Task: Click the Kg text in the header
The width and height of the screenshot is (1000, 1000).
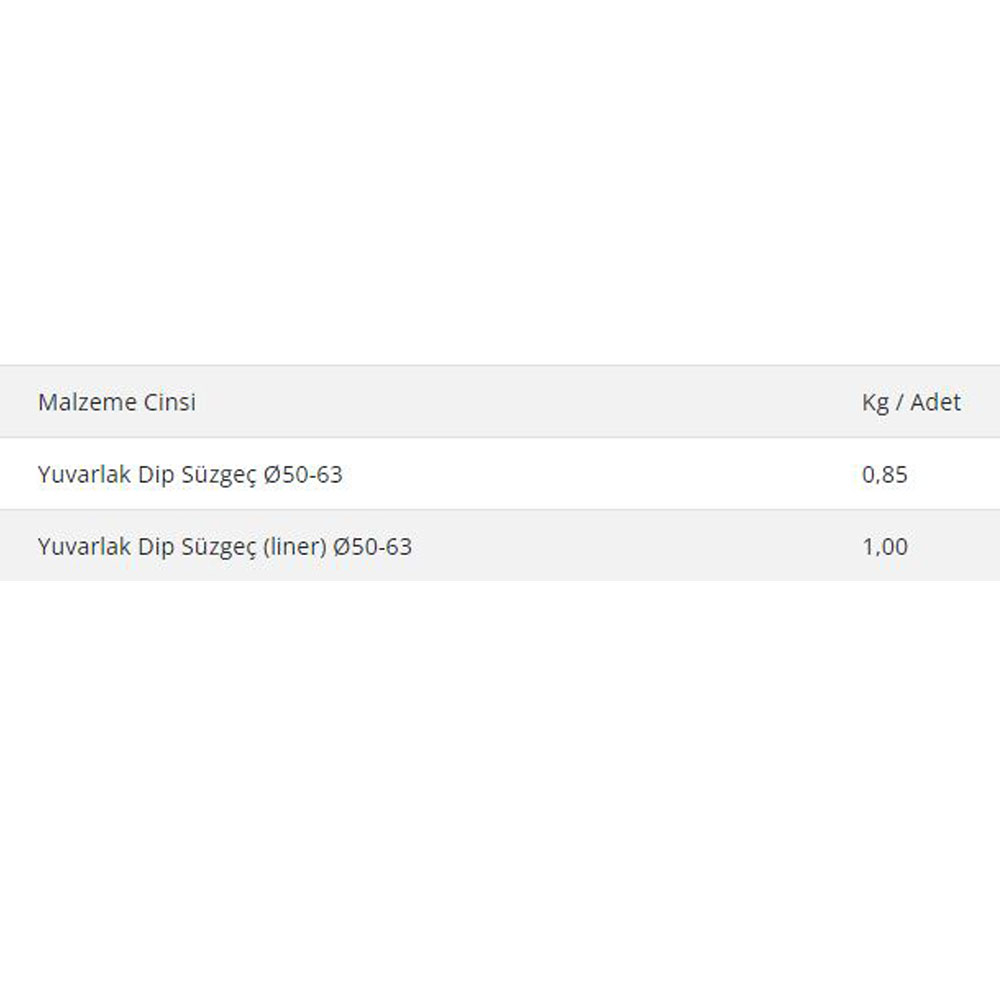Action: click(875, 403)
